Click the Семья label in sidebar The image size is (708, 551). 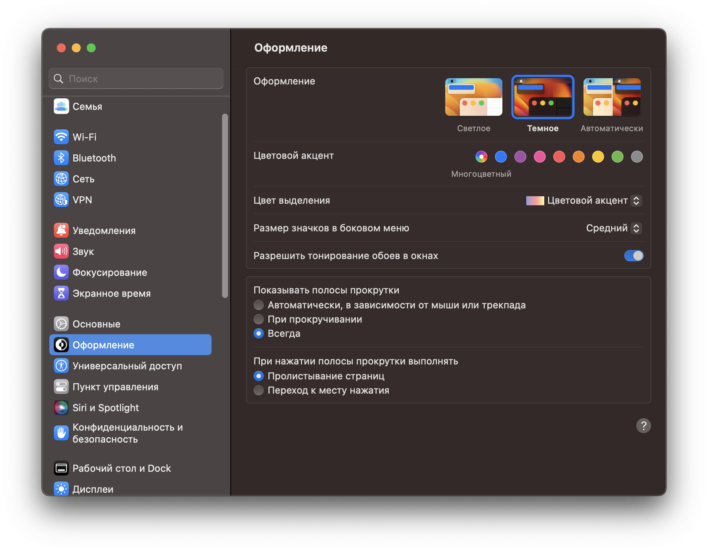pos(87,107)
